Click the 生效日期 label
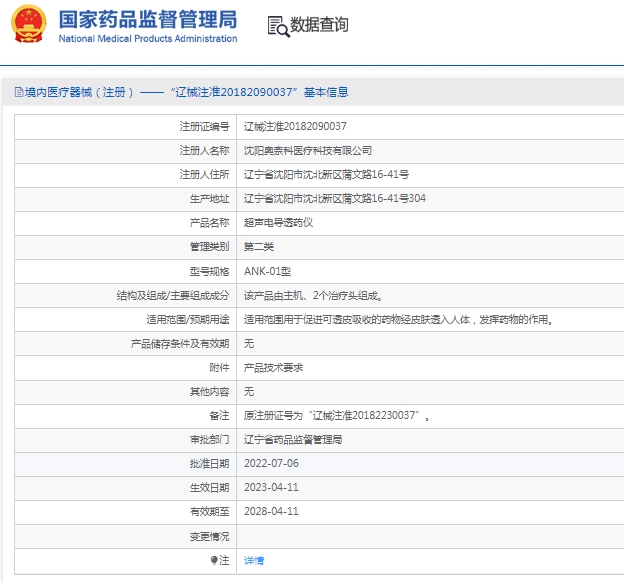The width and height of the screenshot is (624, 583). click(209, 487)
